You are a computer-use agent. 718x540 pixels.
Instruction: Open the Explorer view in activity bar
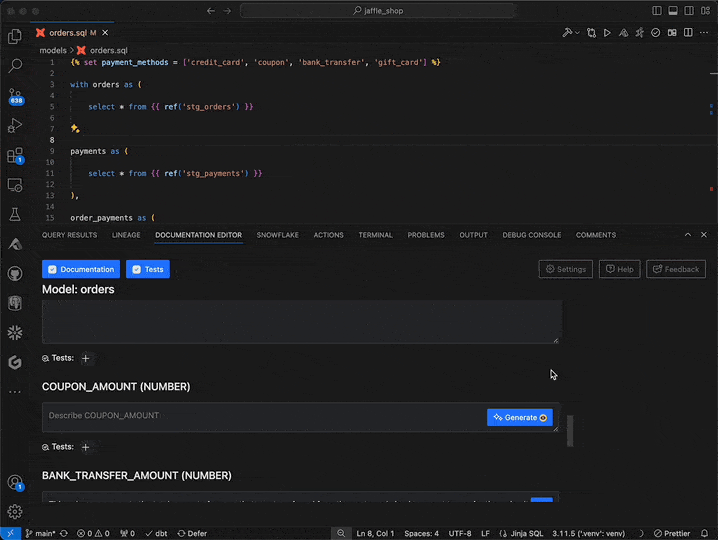(x=15, y=36)
